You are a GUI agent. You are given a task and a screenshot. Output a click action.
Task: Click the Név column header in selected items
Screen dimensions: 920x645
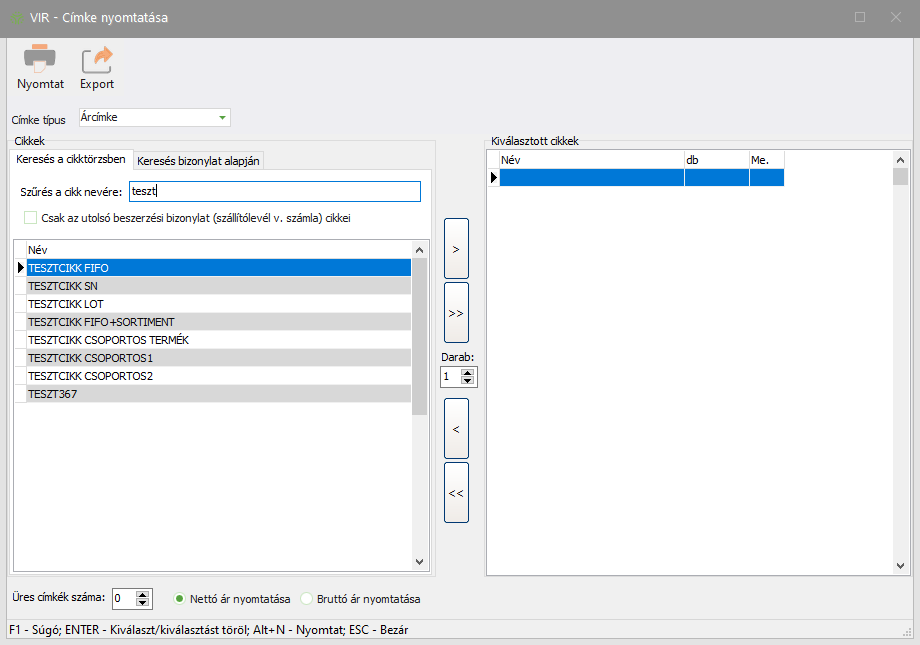coord(590,159)
